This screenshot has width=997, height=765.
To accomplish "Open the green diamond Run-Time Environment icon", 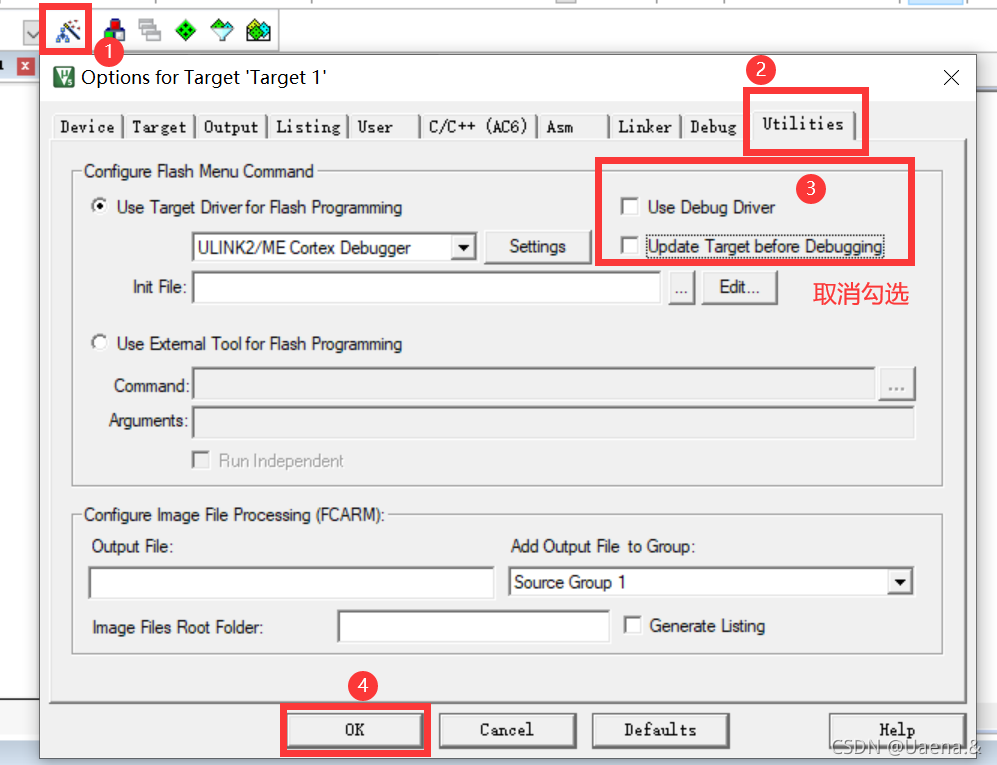I will tap(186, 30).
